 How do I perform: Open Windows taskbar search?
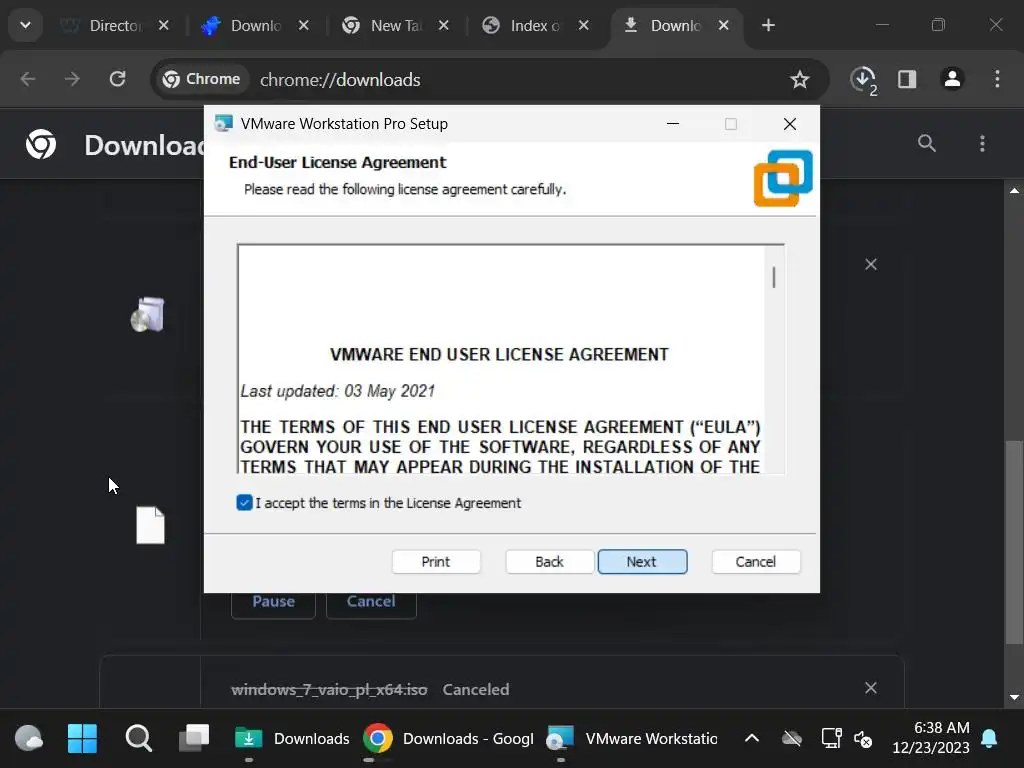click(x=138, y=739)
